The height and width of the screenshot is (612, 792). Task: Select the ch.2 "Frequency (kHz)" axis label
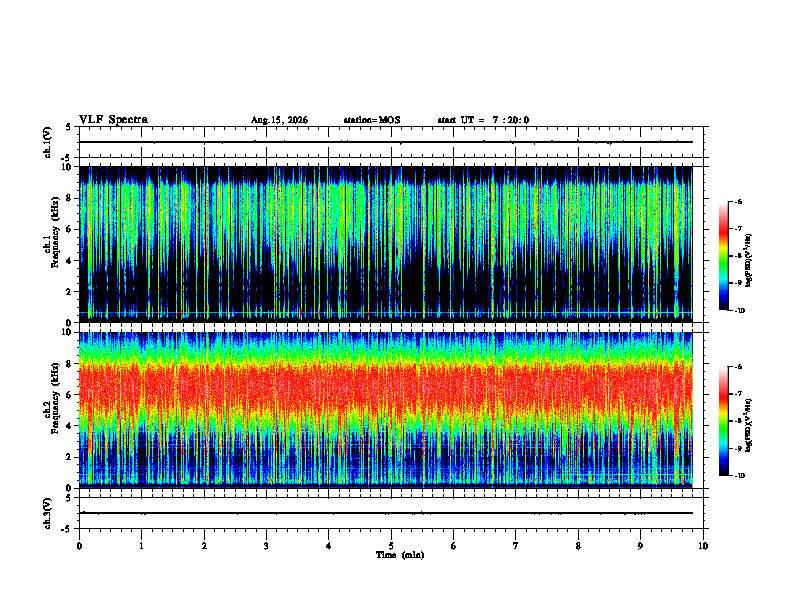click(55, 398)
